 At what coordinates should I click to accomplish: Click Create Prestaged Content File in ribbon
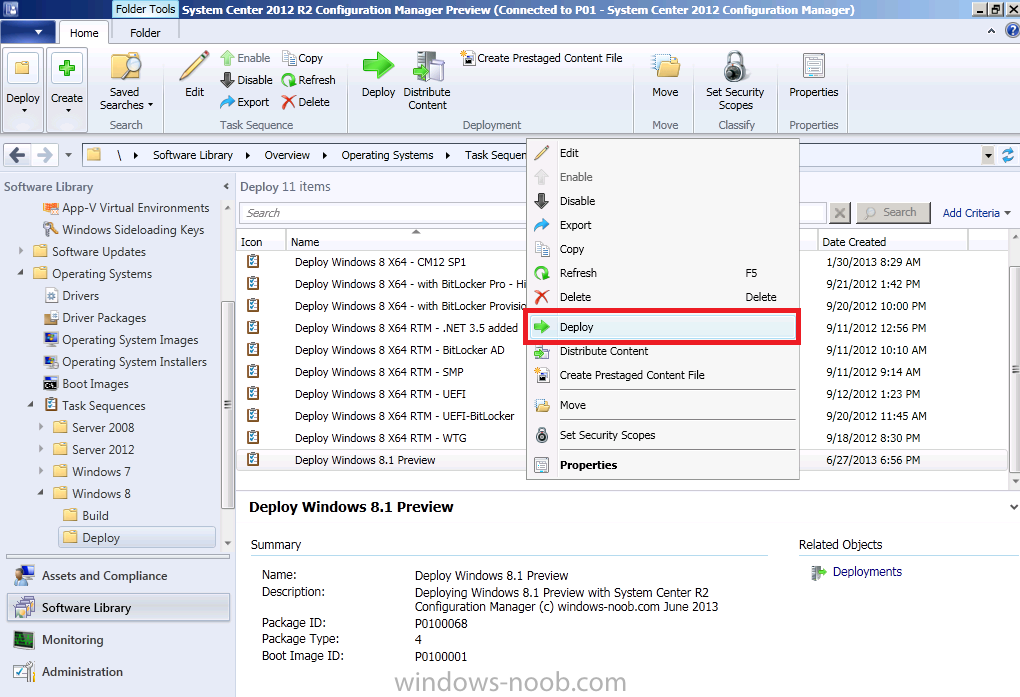click(x=541, y=58)
